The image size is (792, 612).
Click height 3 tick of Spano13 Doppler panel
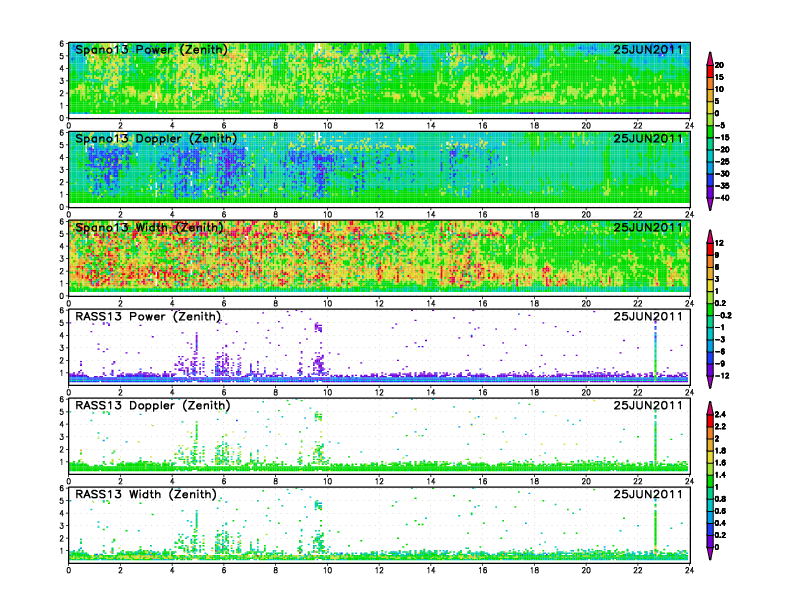click(62, 170)
